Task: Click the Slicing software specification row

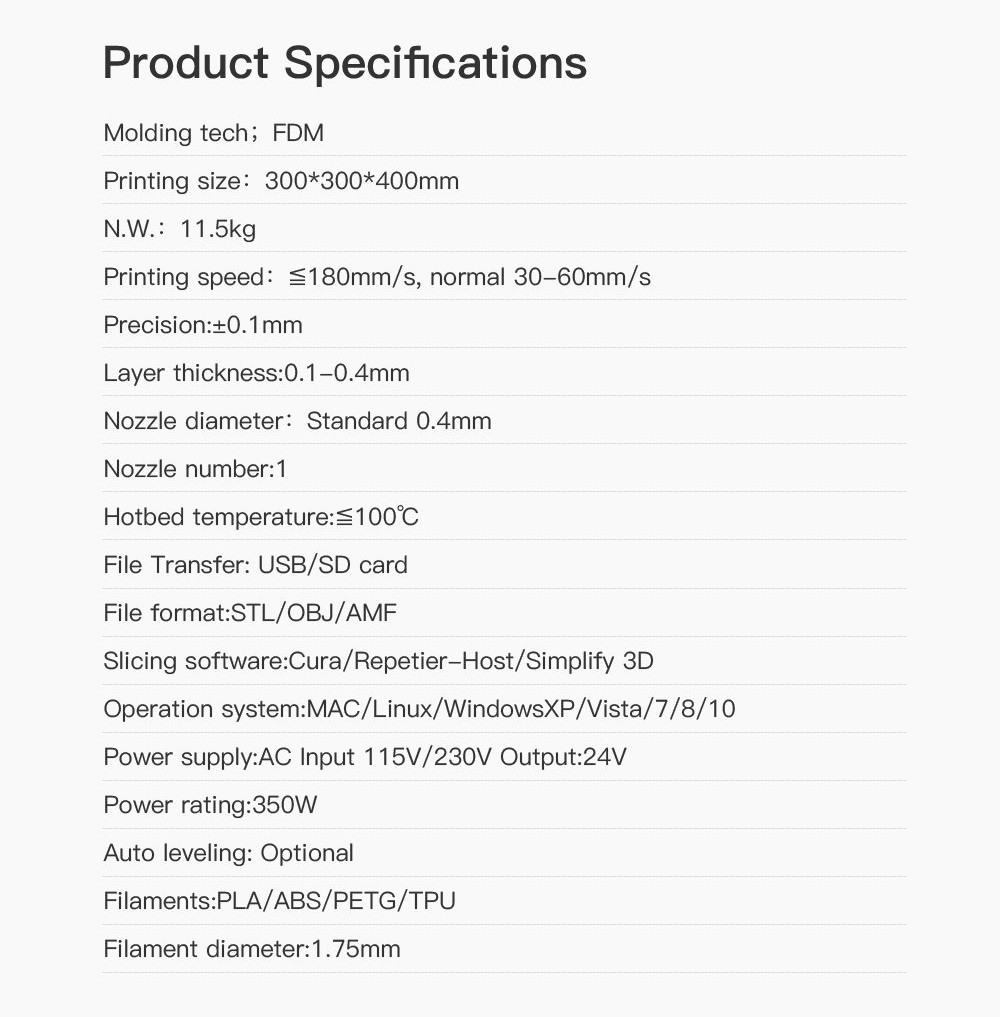Action: [378, 661]
